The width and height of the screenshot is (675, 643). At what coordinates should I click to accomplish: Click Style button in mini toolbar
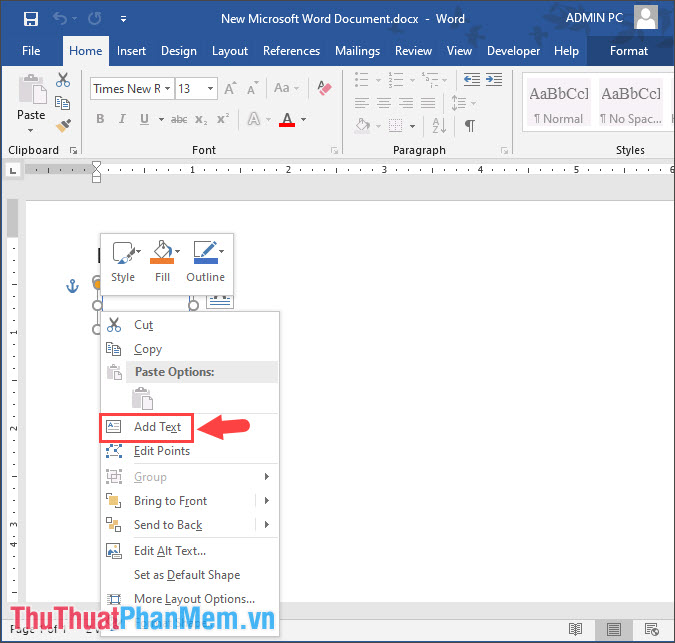pyautogui.click(x=123, y=263)
